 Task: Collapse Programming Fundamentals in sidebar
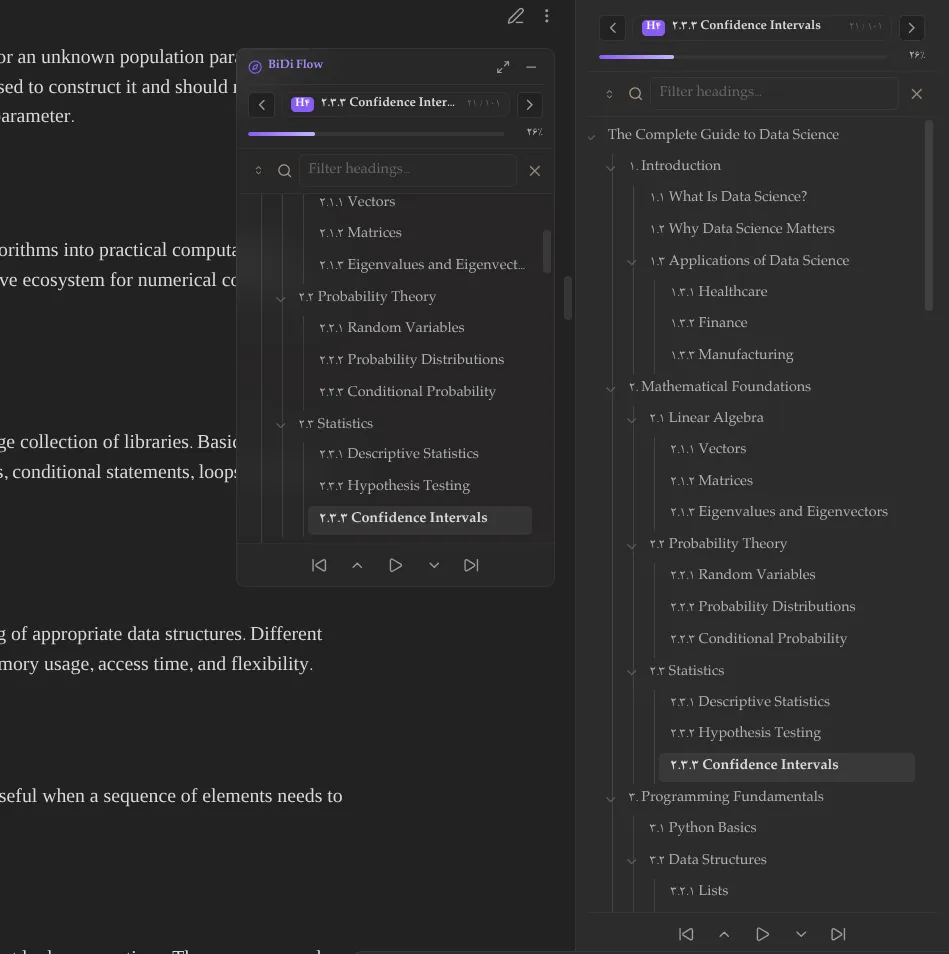click(x=611, y=798)
